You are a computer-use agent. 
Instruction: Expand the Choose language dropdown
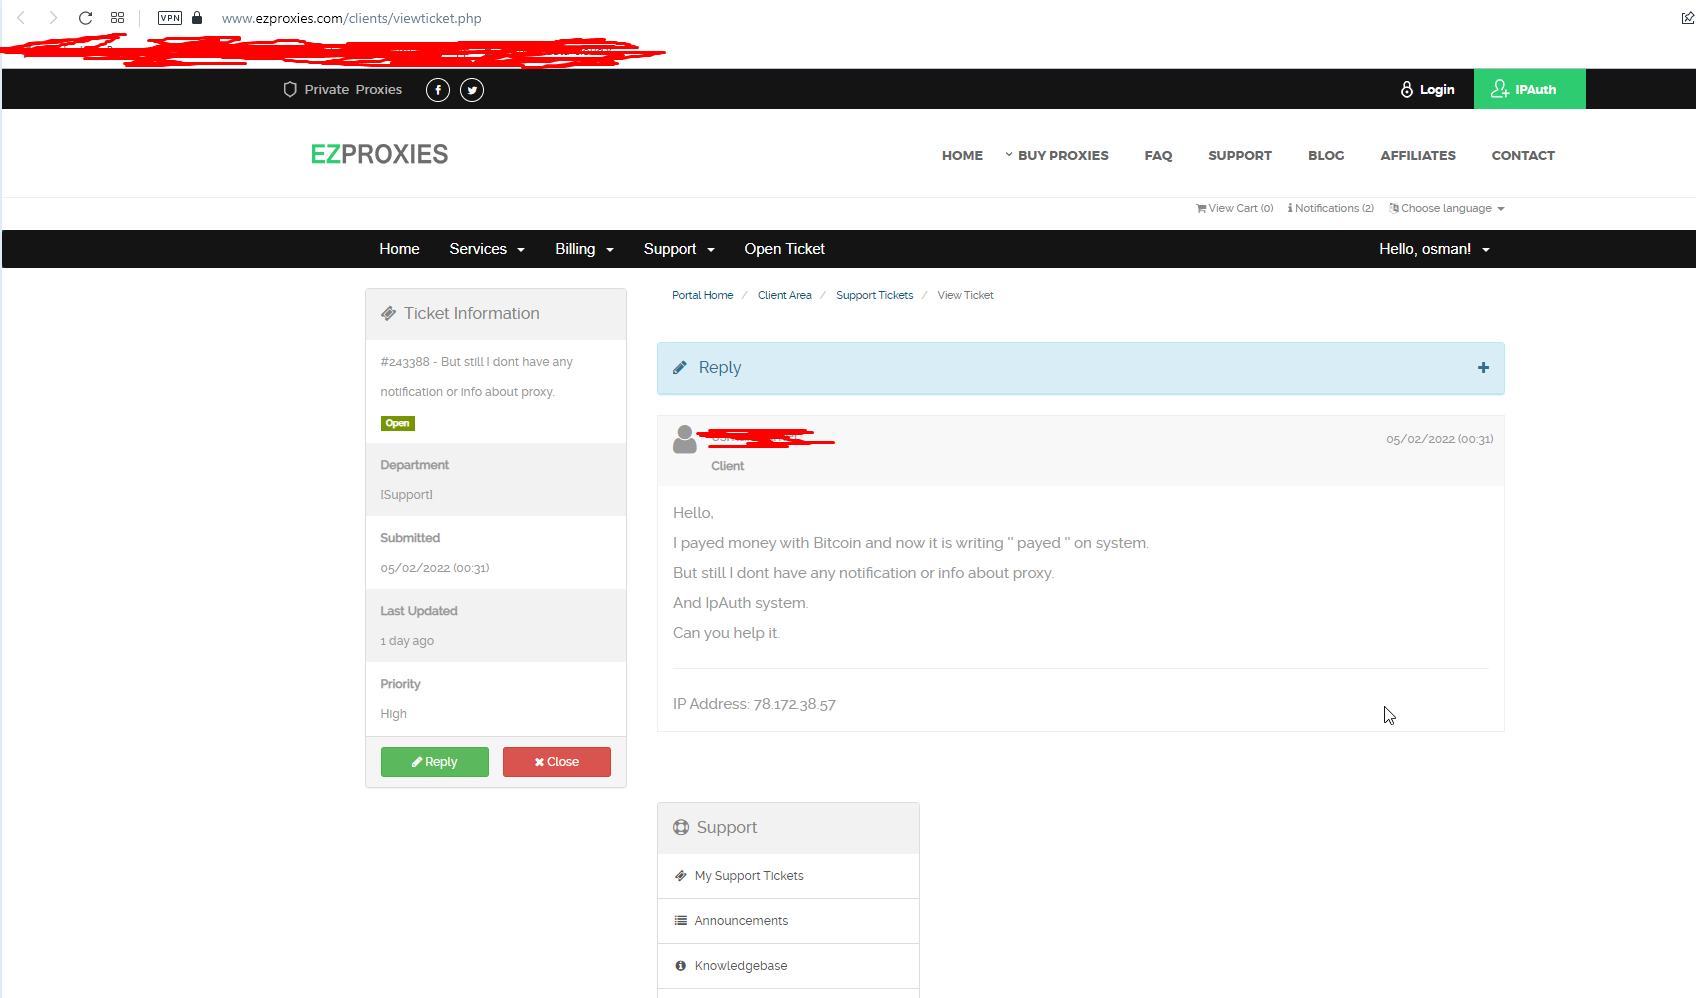click(1446, 208)
